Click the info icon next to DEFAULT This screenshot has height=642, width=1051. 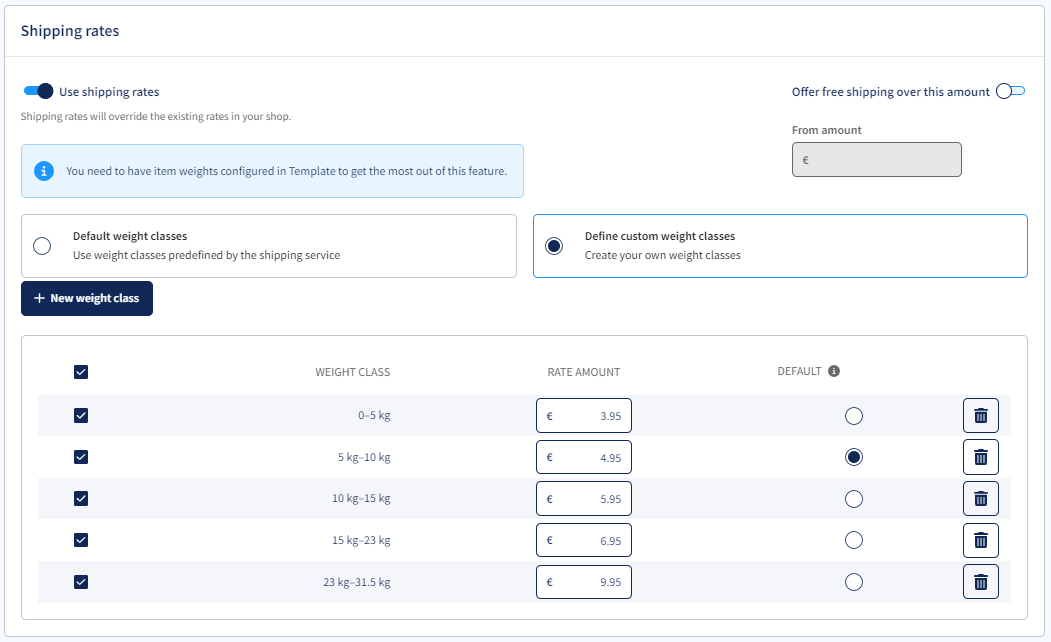pos(834,371)
